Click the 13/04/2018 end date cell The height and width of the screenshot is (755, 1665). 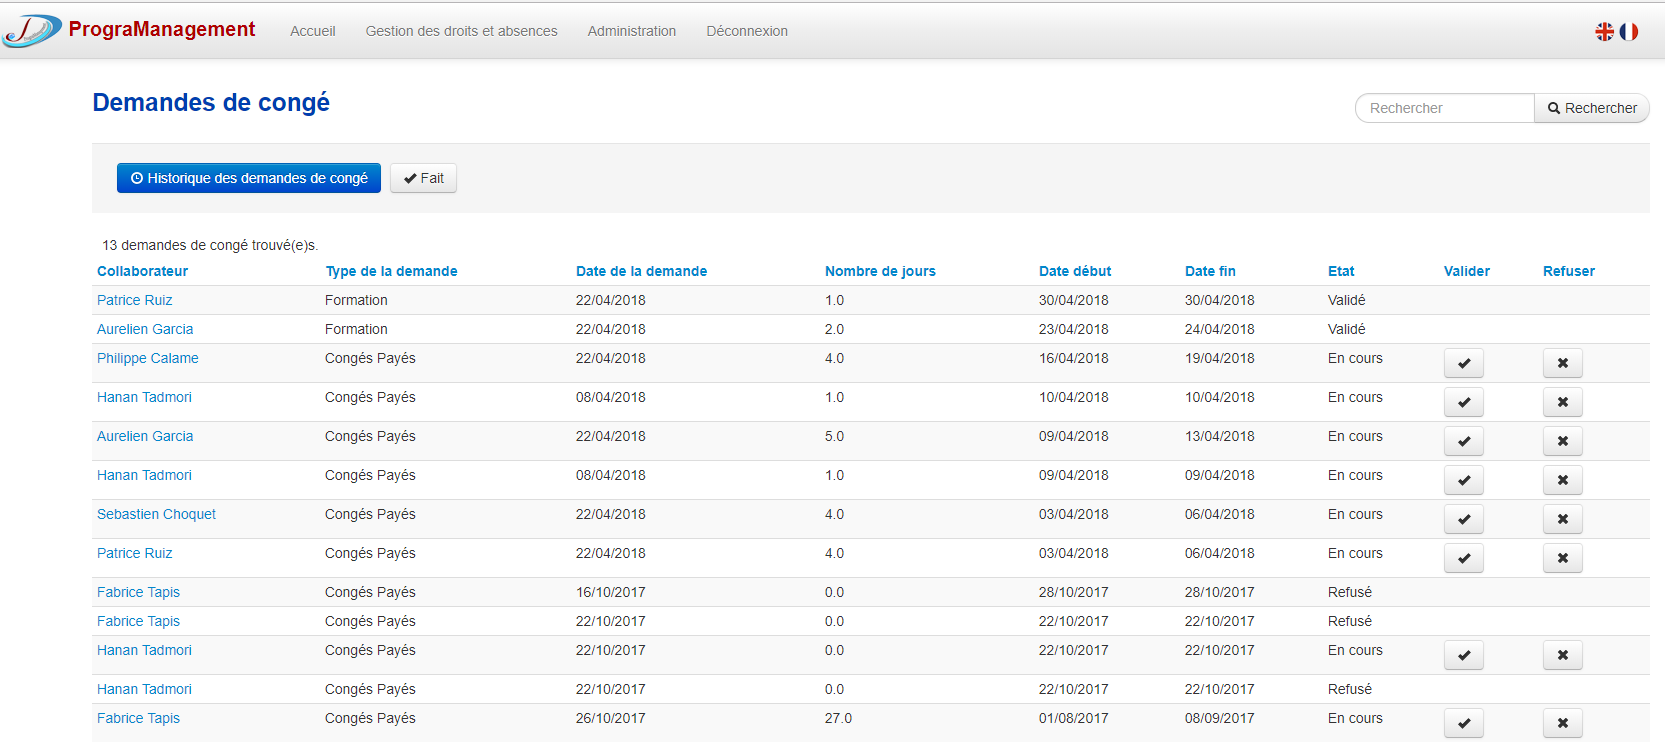click(x=1219, y=436)
